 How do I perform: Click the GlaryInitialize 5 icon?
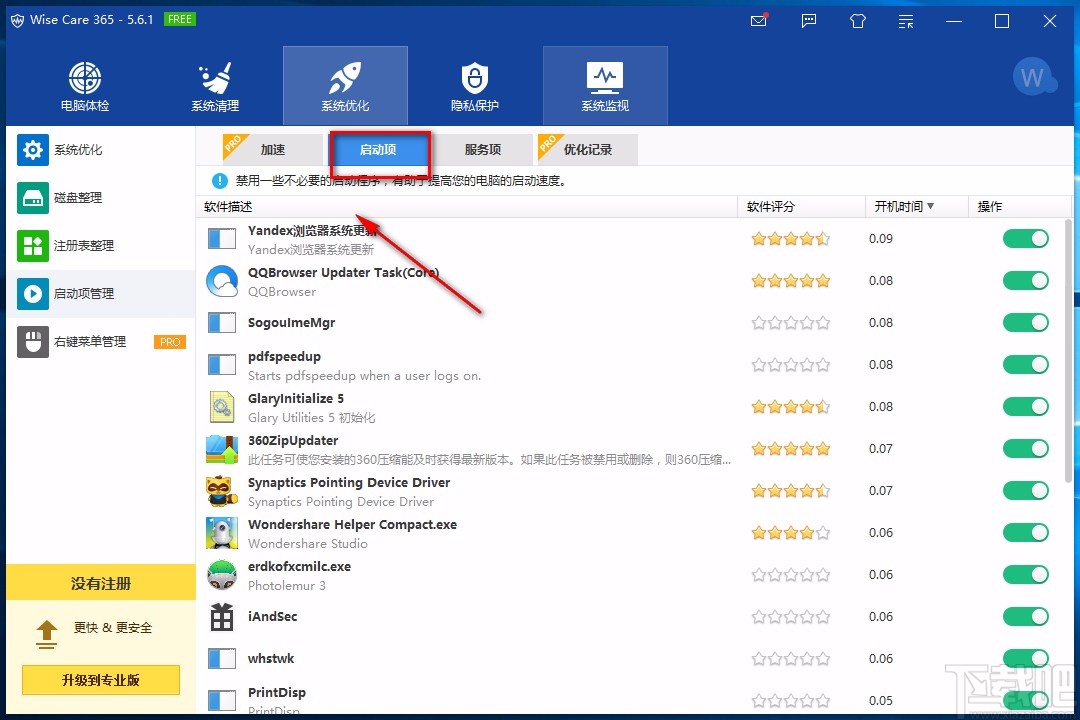click(x=222, y=407)
